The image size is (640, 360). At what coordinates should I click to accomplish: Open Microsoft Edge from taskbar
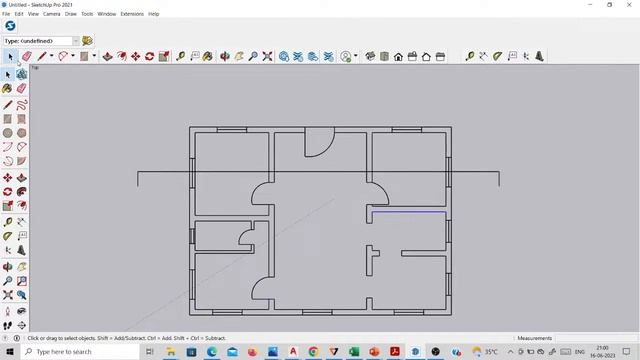(211, 351)
